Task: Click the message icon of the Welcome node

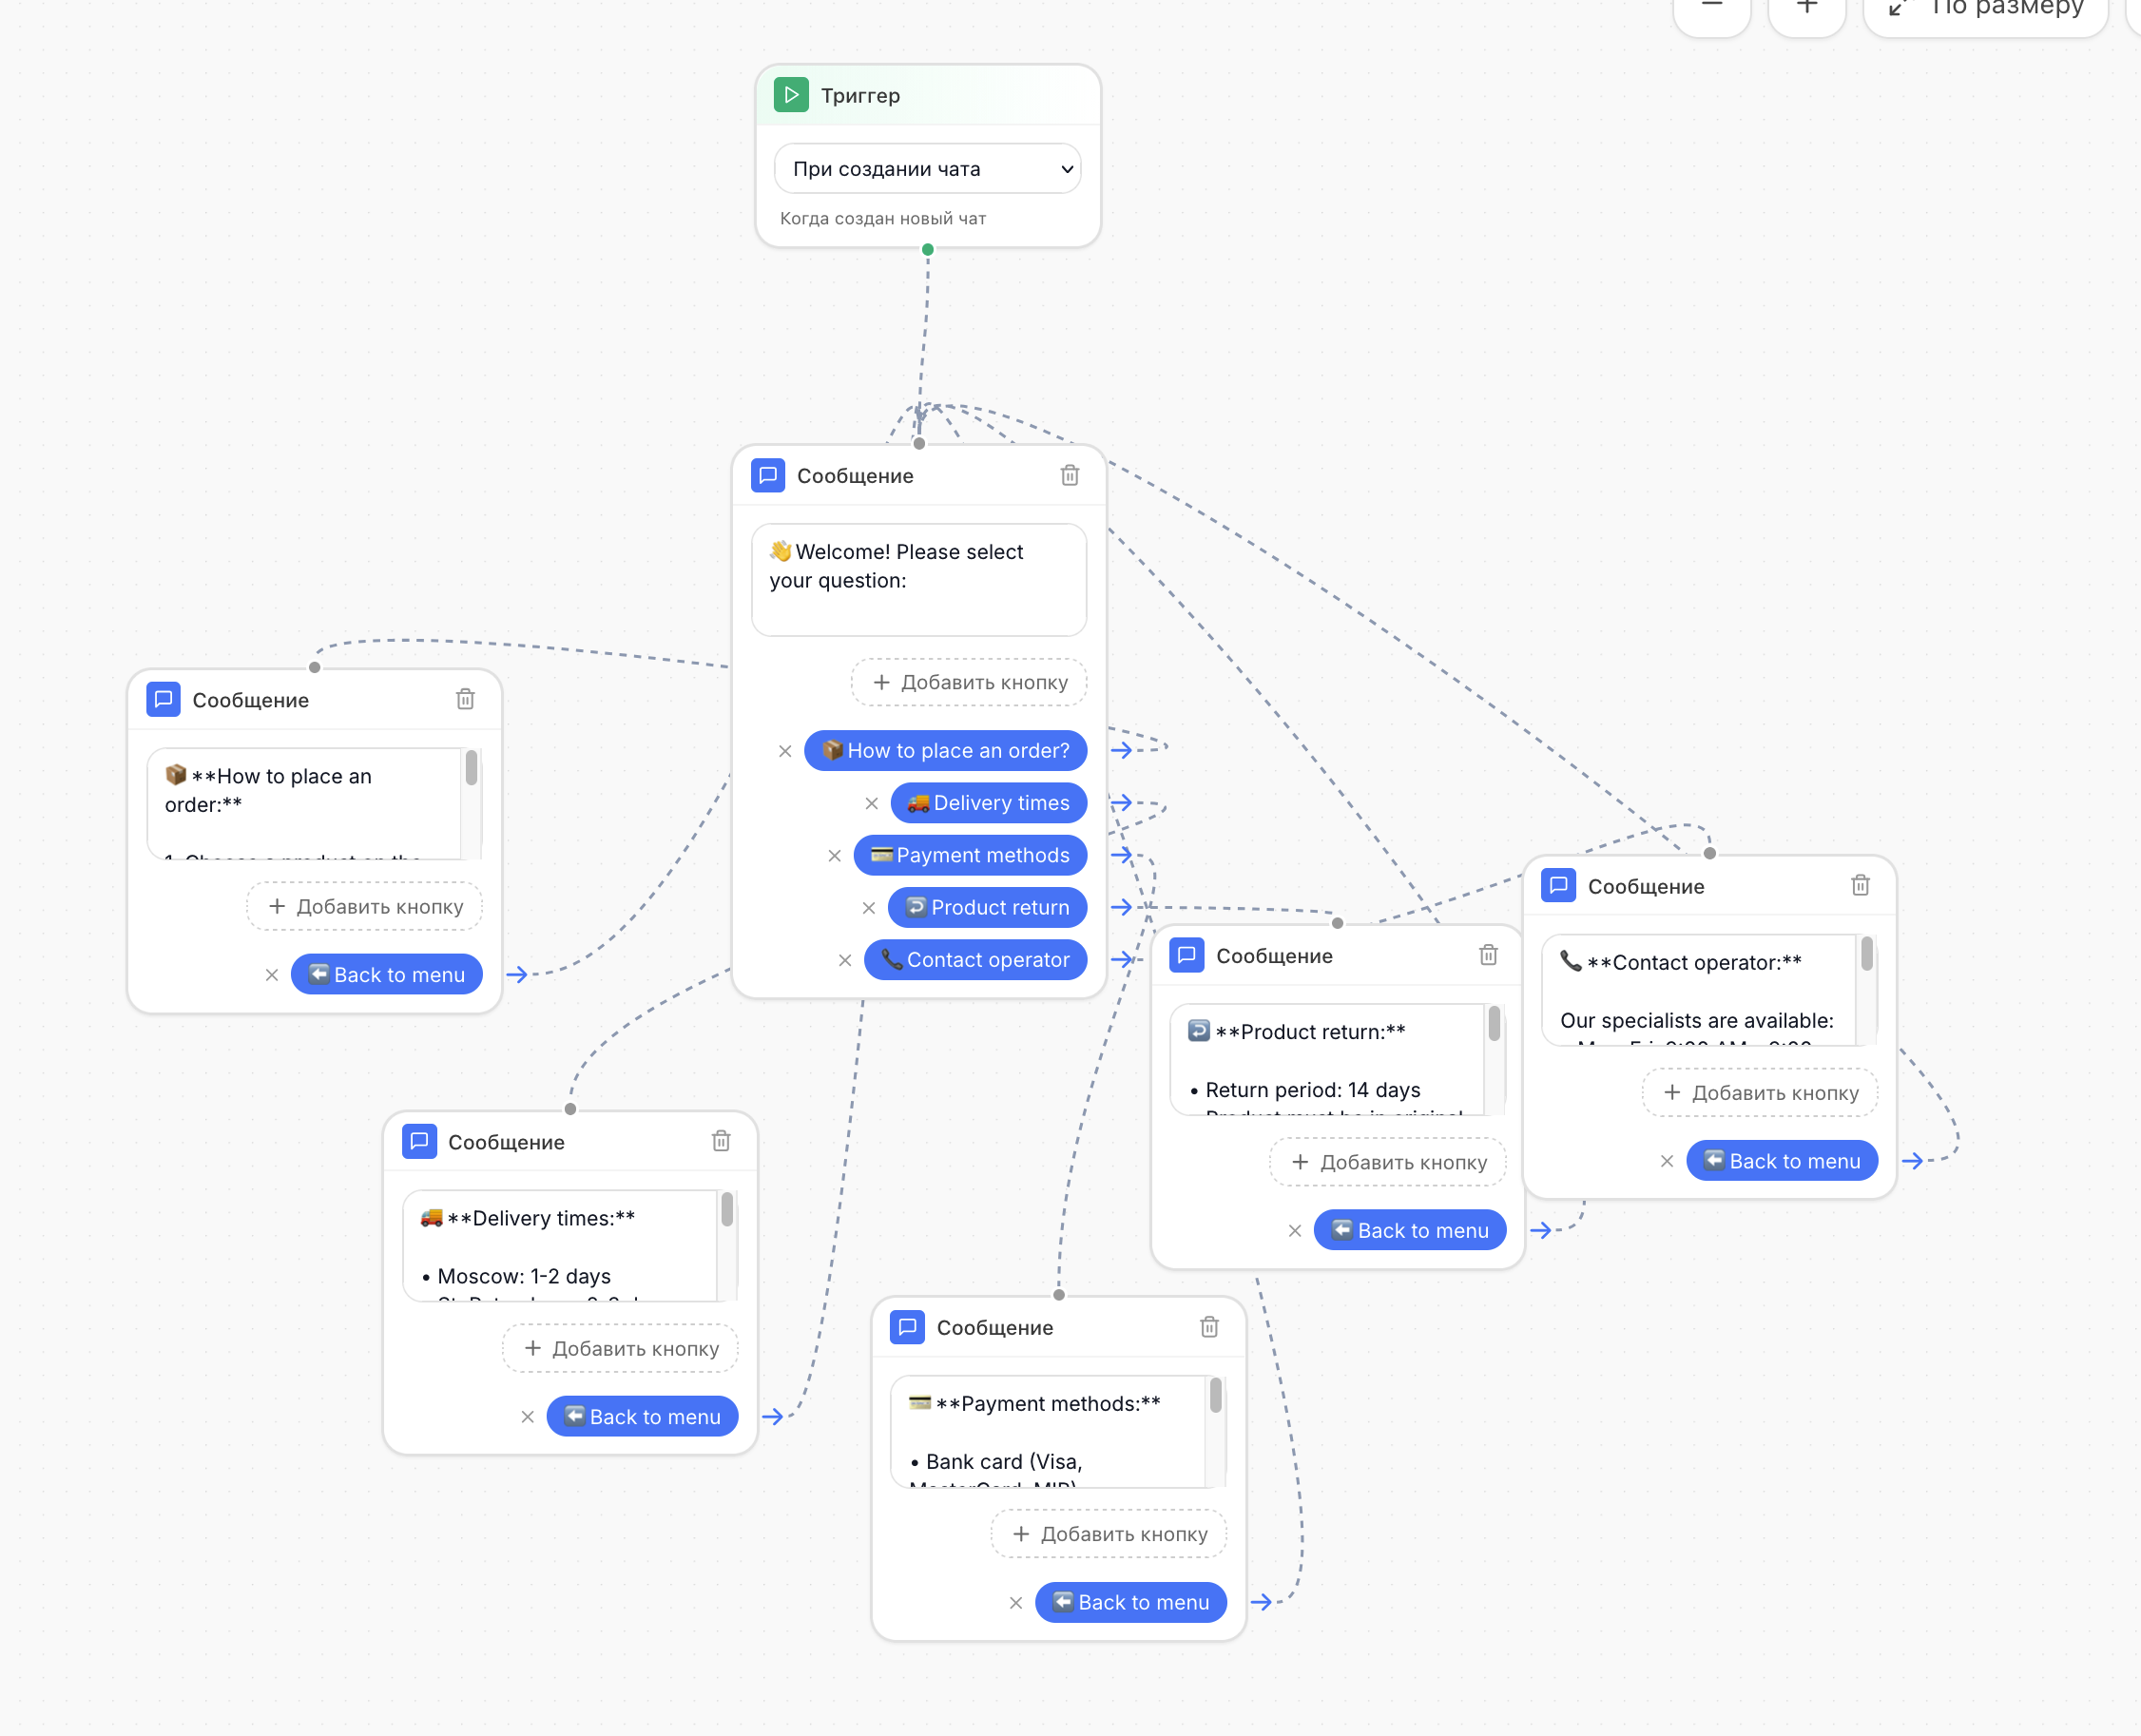Action: (767, 475)
